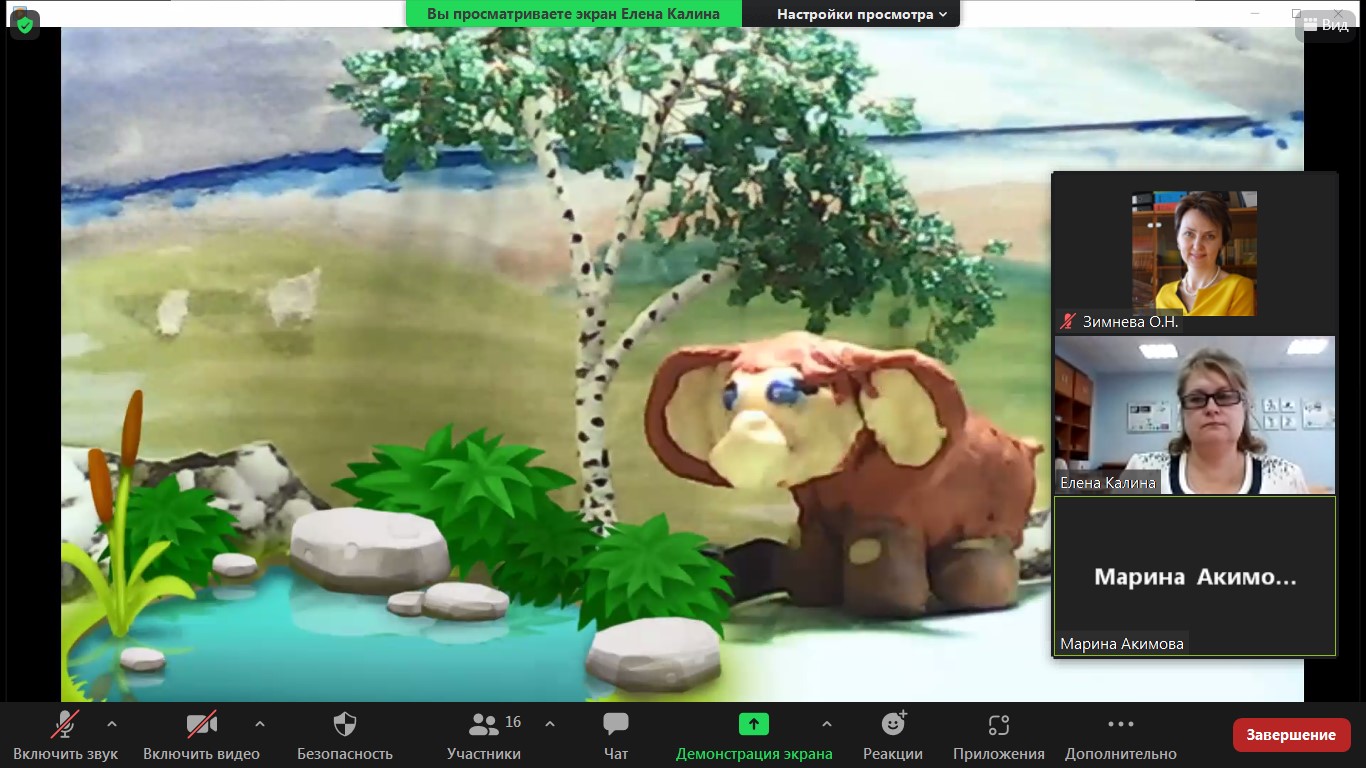
Task: Click the Елена Калина name label
Action: coord(1108,483)
